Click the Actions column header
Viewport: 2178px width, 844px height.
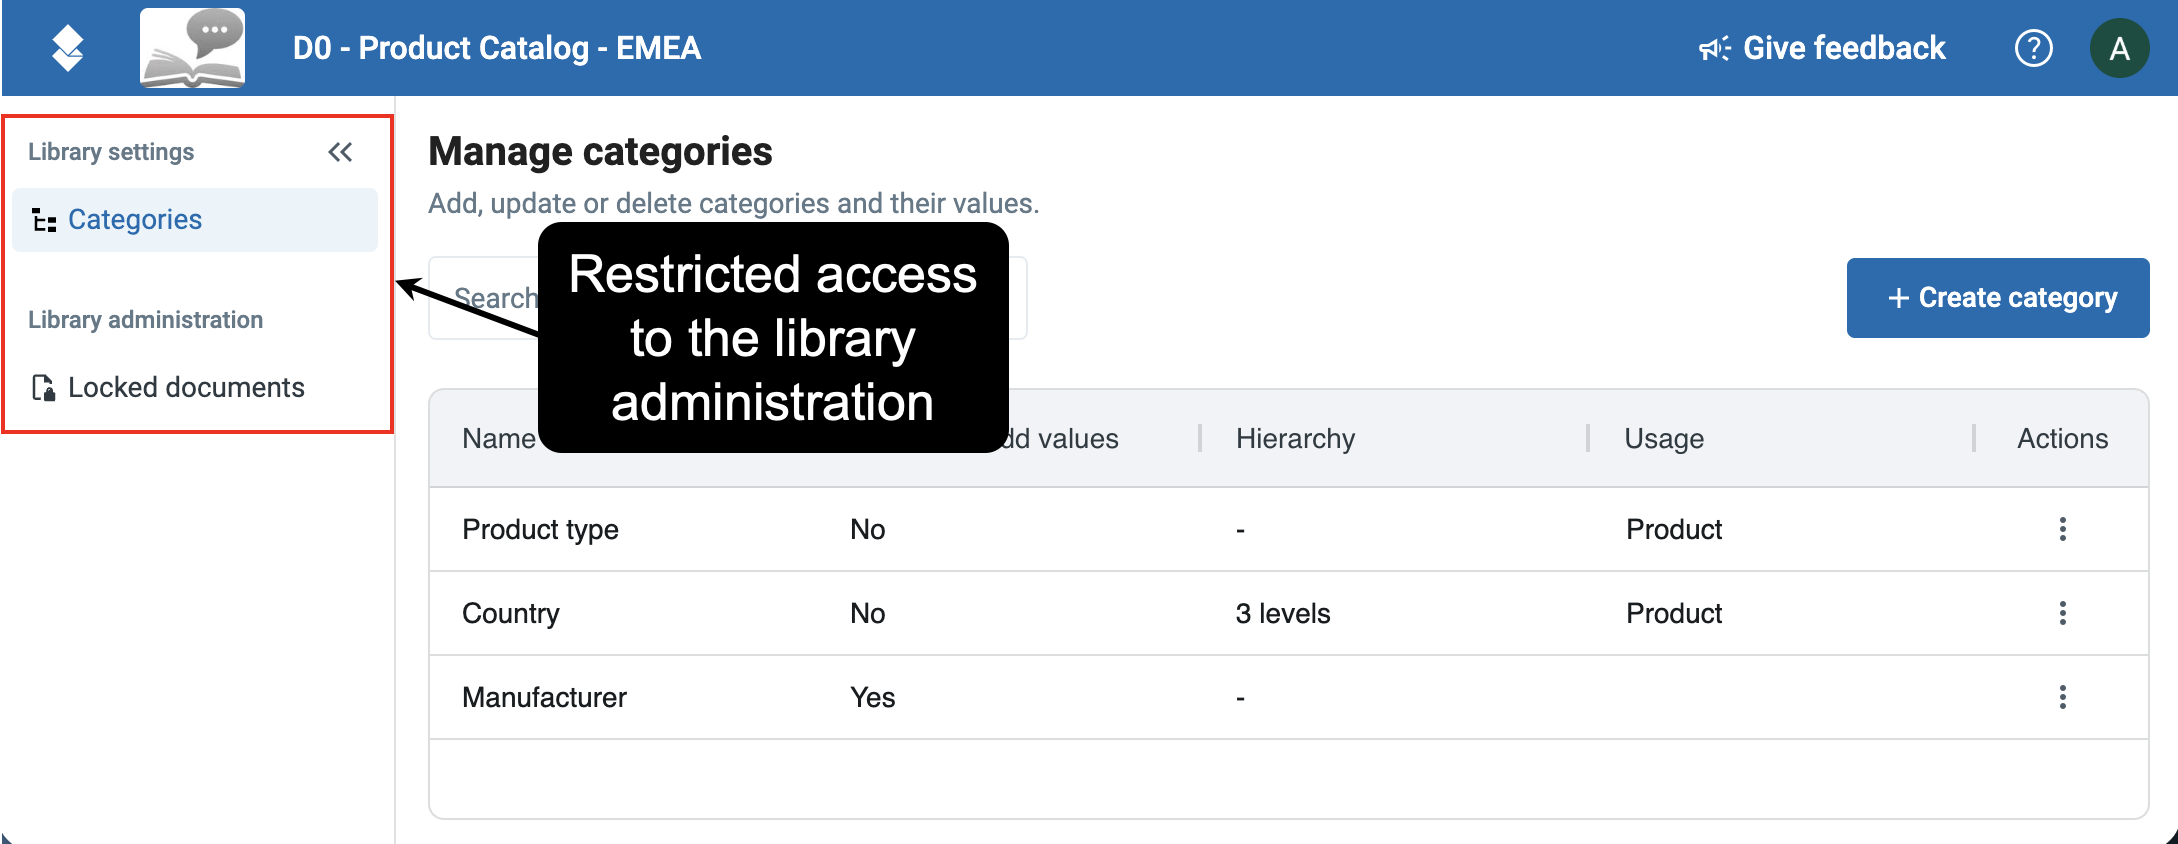(x=2062, y=438)
